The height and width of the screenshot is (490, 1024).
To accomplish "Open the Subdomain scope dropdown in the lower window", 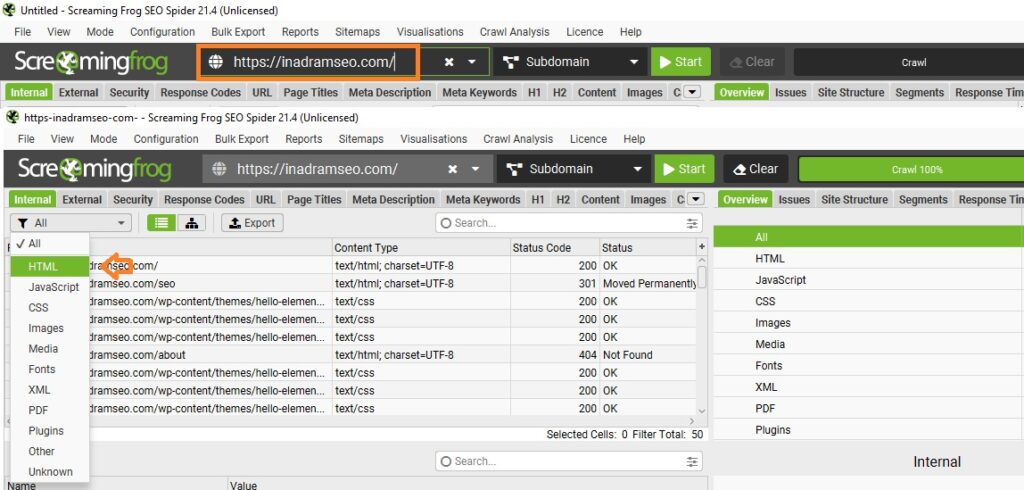I will point(574,169).
